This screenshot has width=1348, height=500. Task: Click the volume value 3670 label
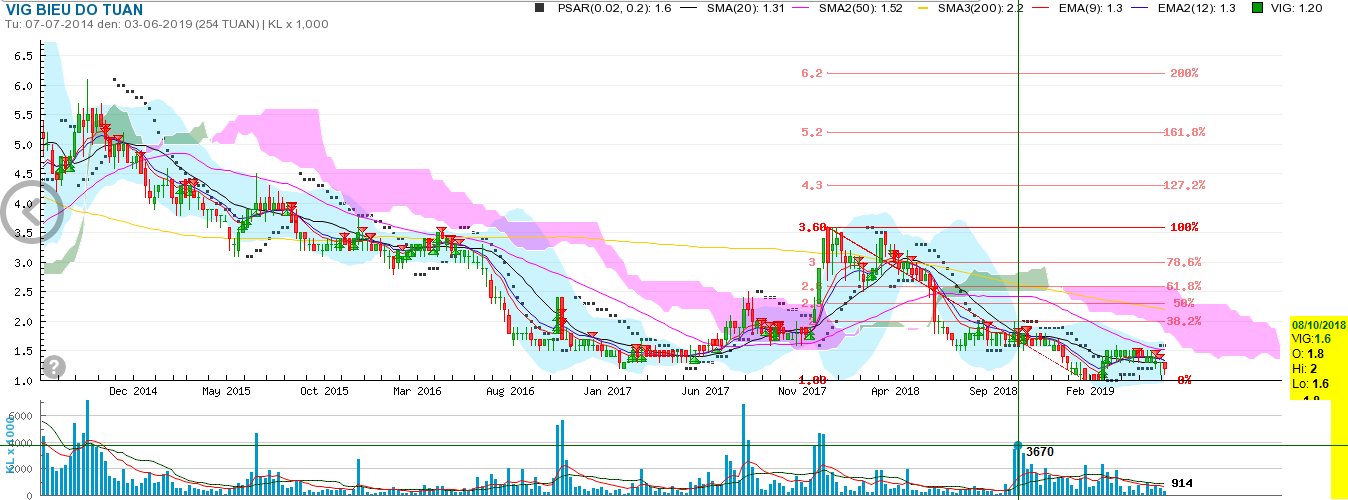point(1041,452)
